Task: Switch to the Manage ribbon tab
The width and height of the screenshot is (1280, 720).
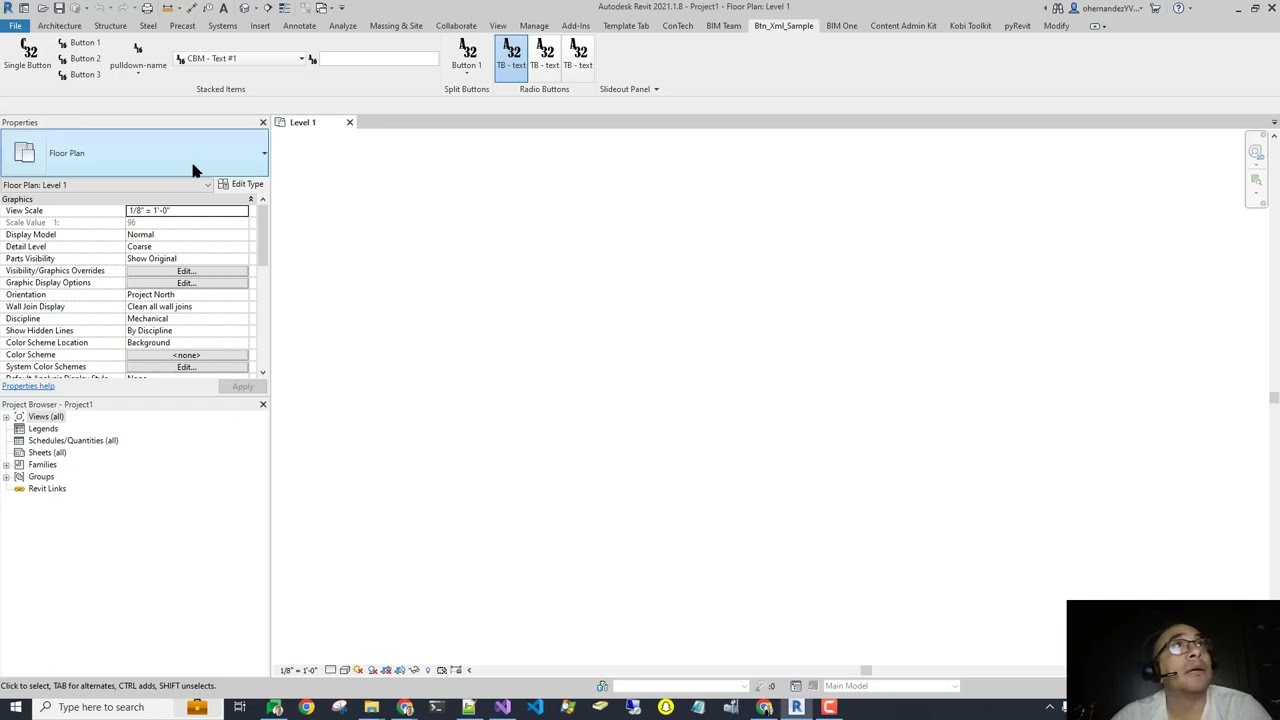Action: coord(534,26)
